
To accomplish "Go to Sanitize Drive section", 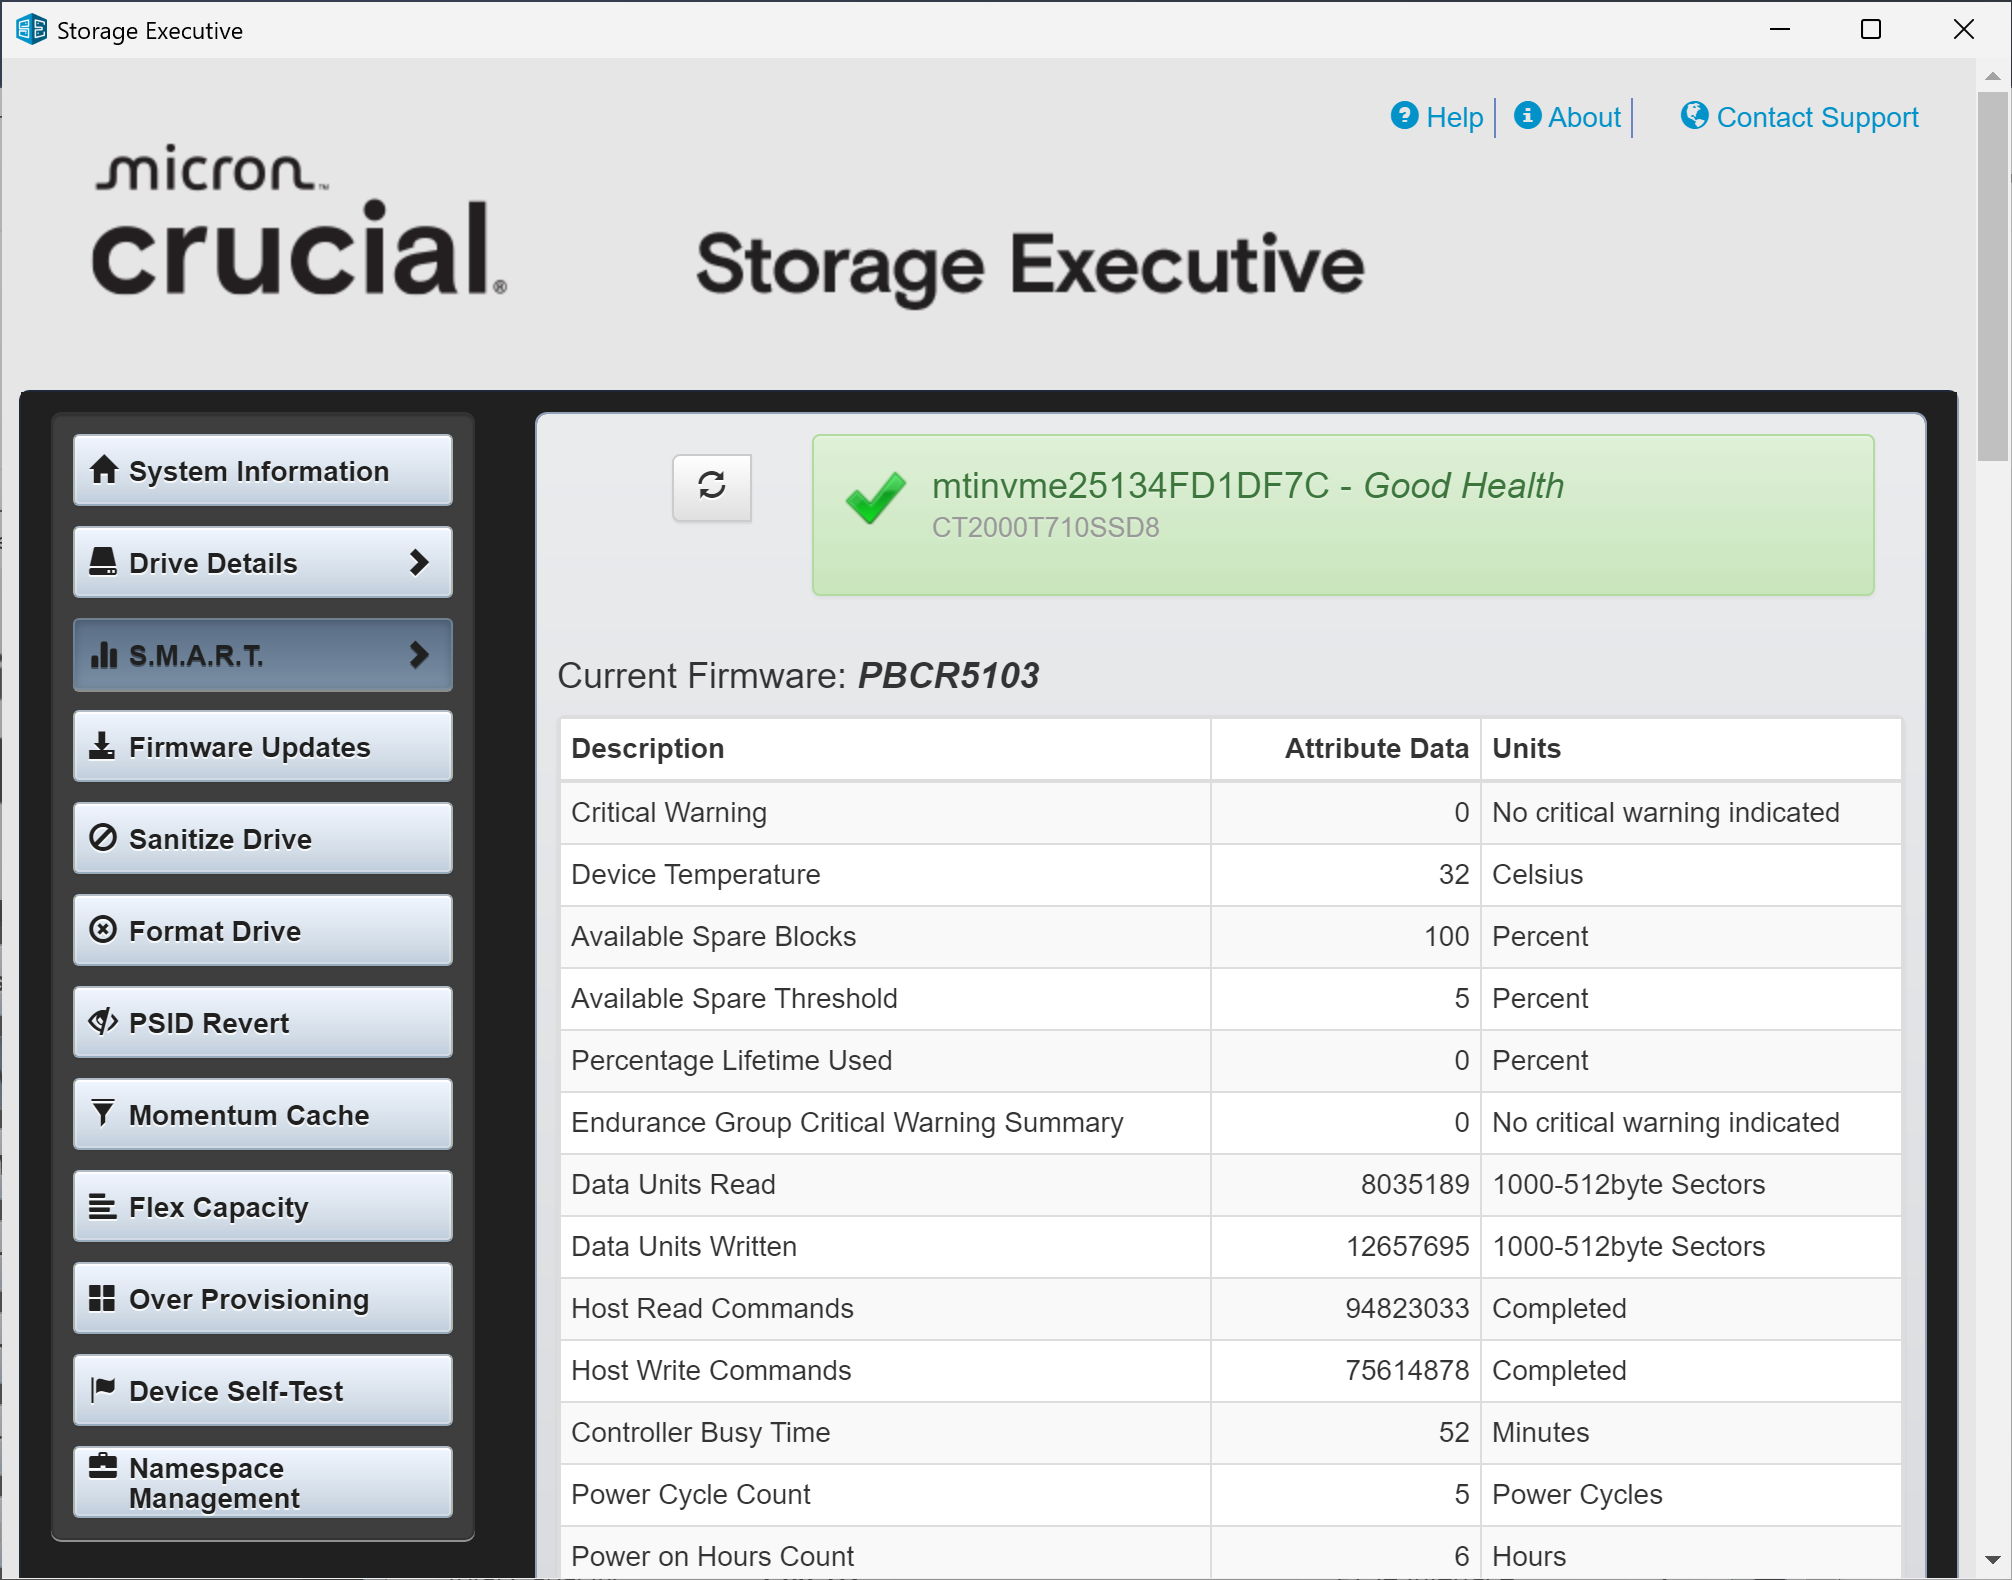I will 263,838.
